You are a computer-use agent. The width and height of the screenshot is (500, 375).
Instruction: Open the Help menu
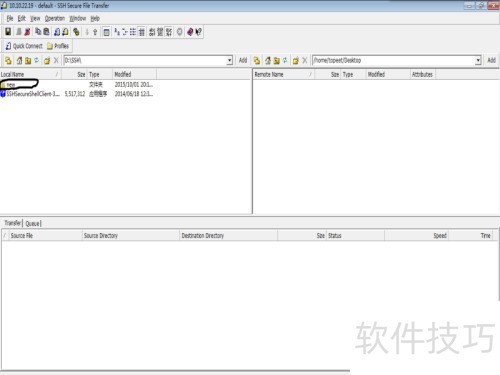click(95, 18)
